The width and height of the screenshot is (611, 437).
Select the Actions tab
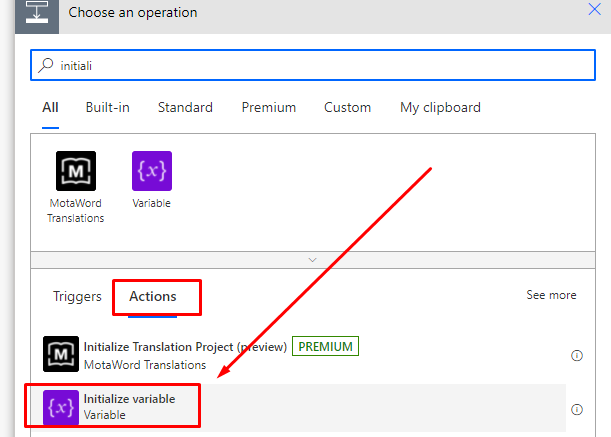(153, 296)
